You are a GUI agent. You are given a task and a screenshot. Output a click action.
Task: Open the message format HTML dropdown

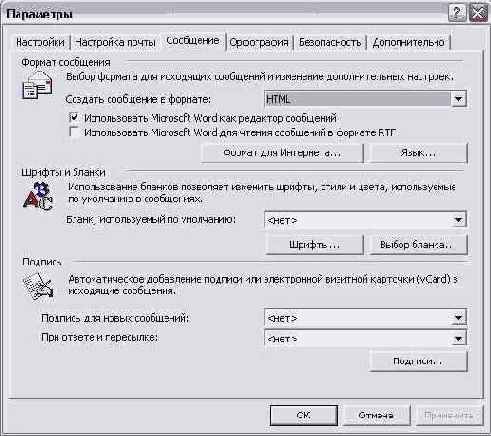pos(458,99)
